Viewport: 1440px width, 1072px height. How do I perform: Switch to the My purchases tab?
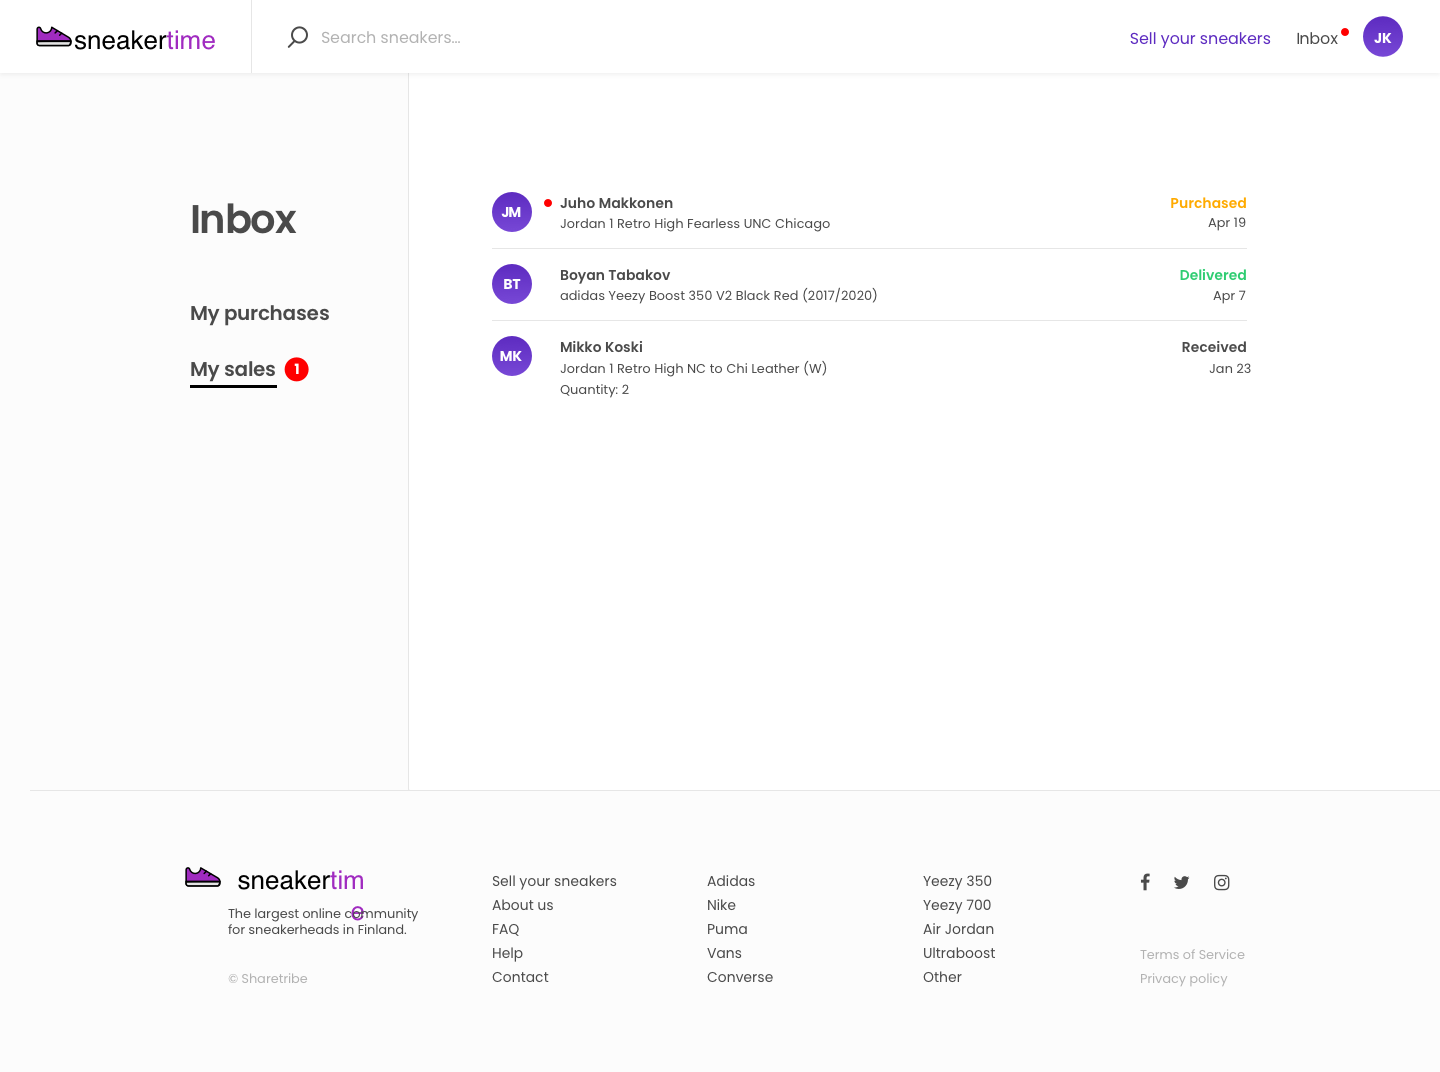(259, 313)
